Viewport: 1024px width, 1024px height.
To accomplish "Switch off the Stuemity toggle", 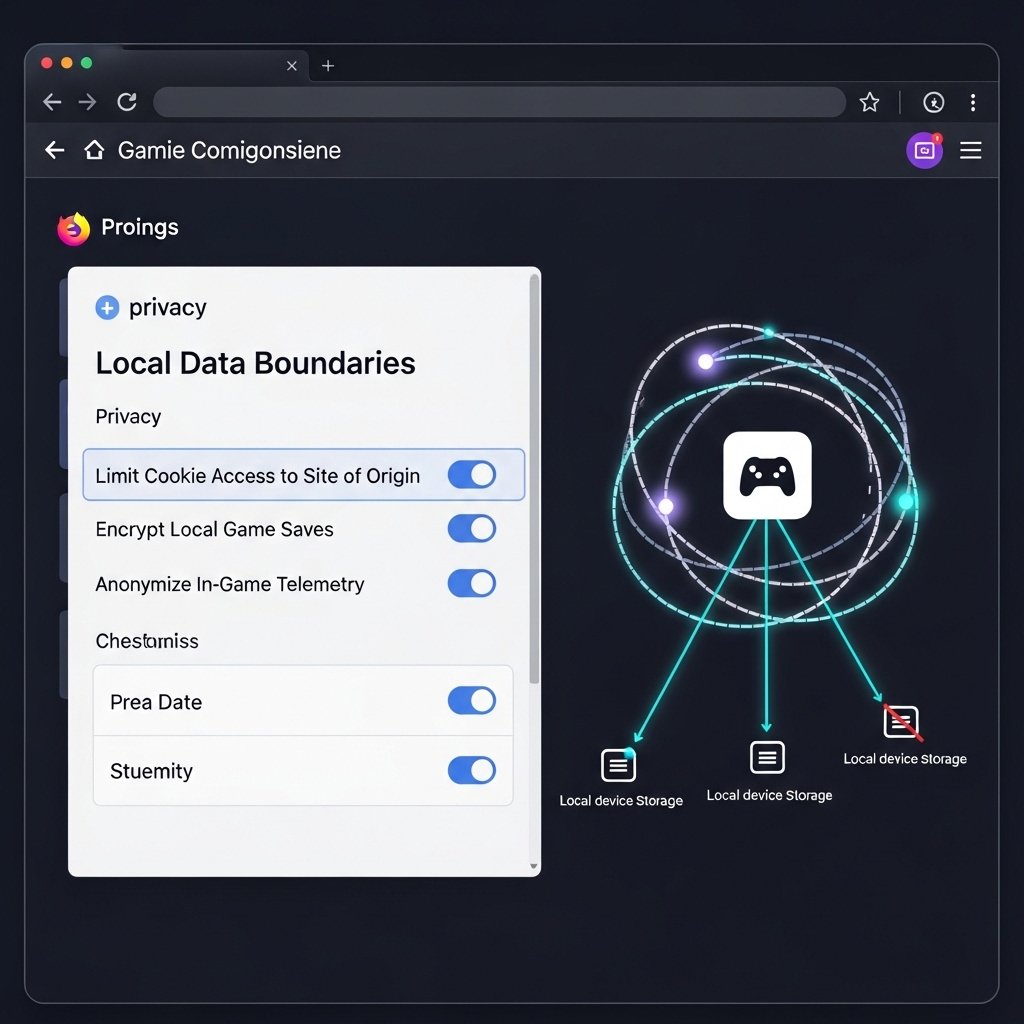I will [x=471, y=770].
